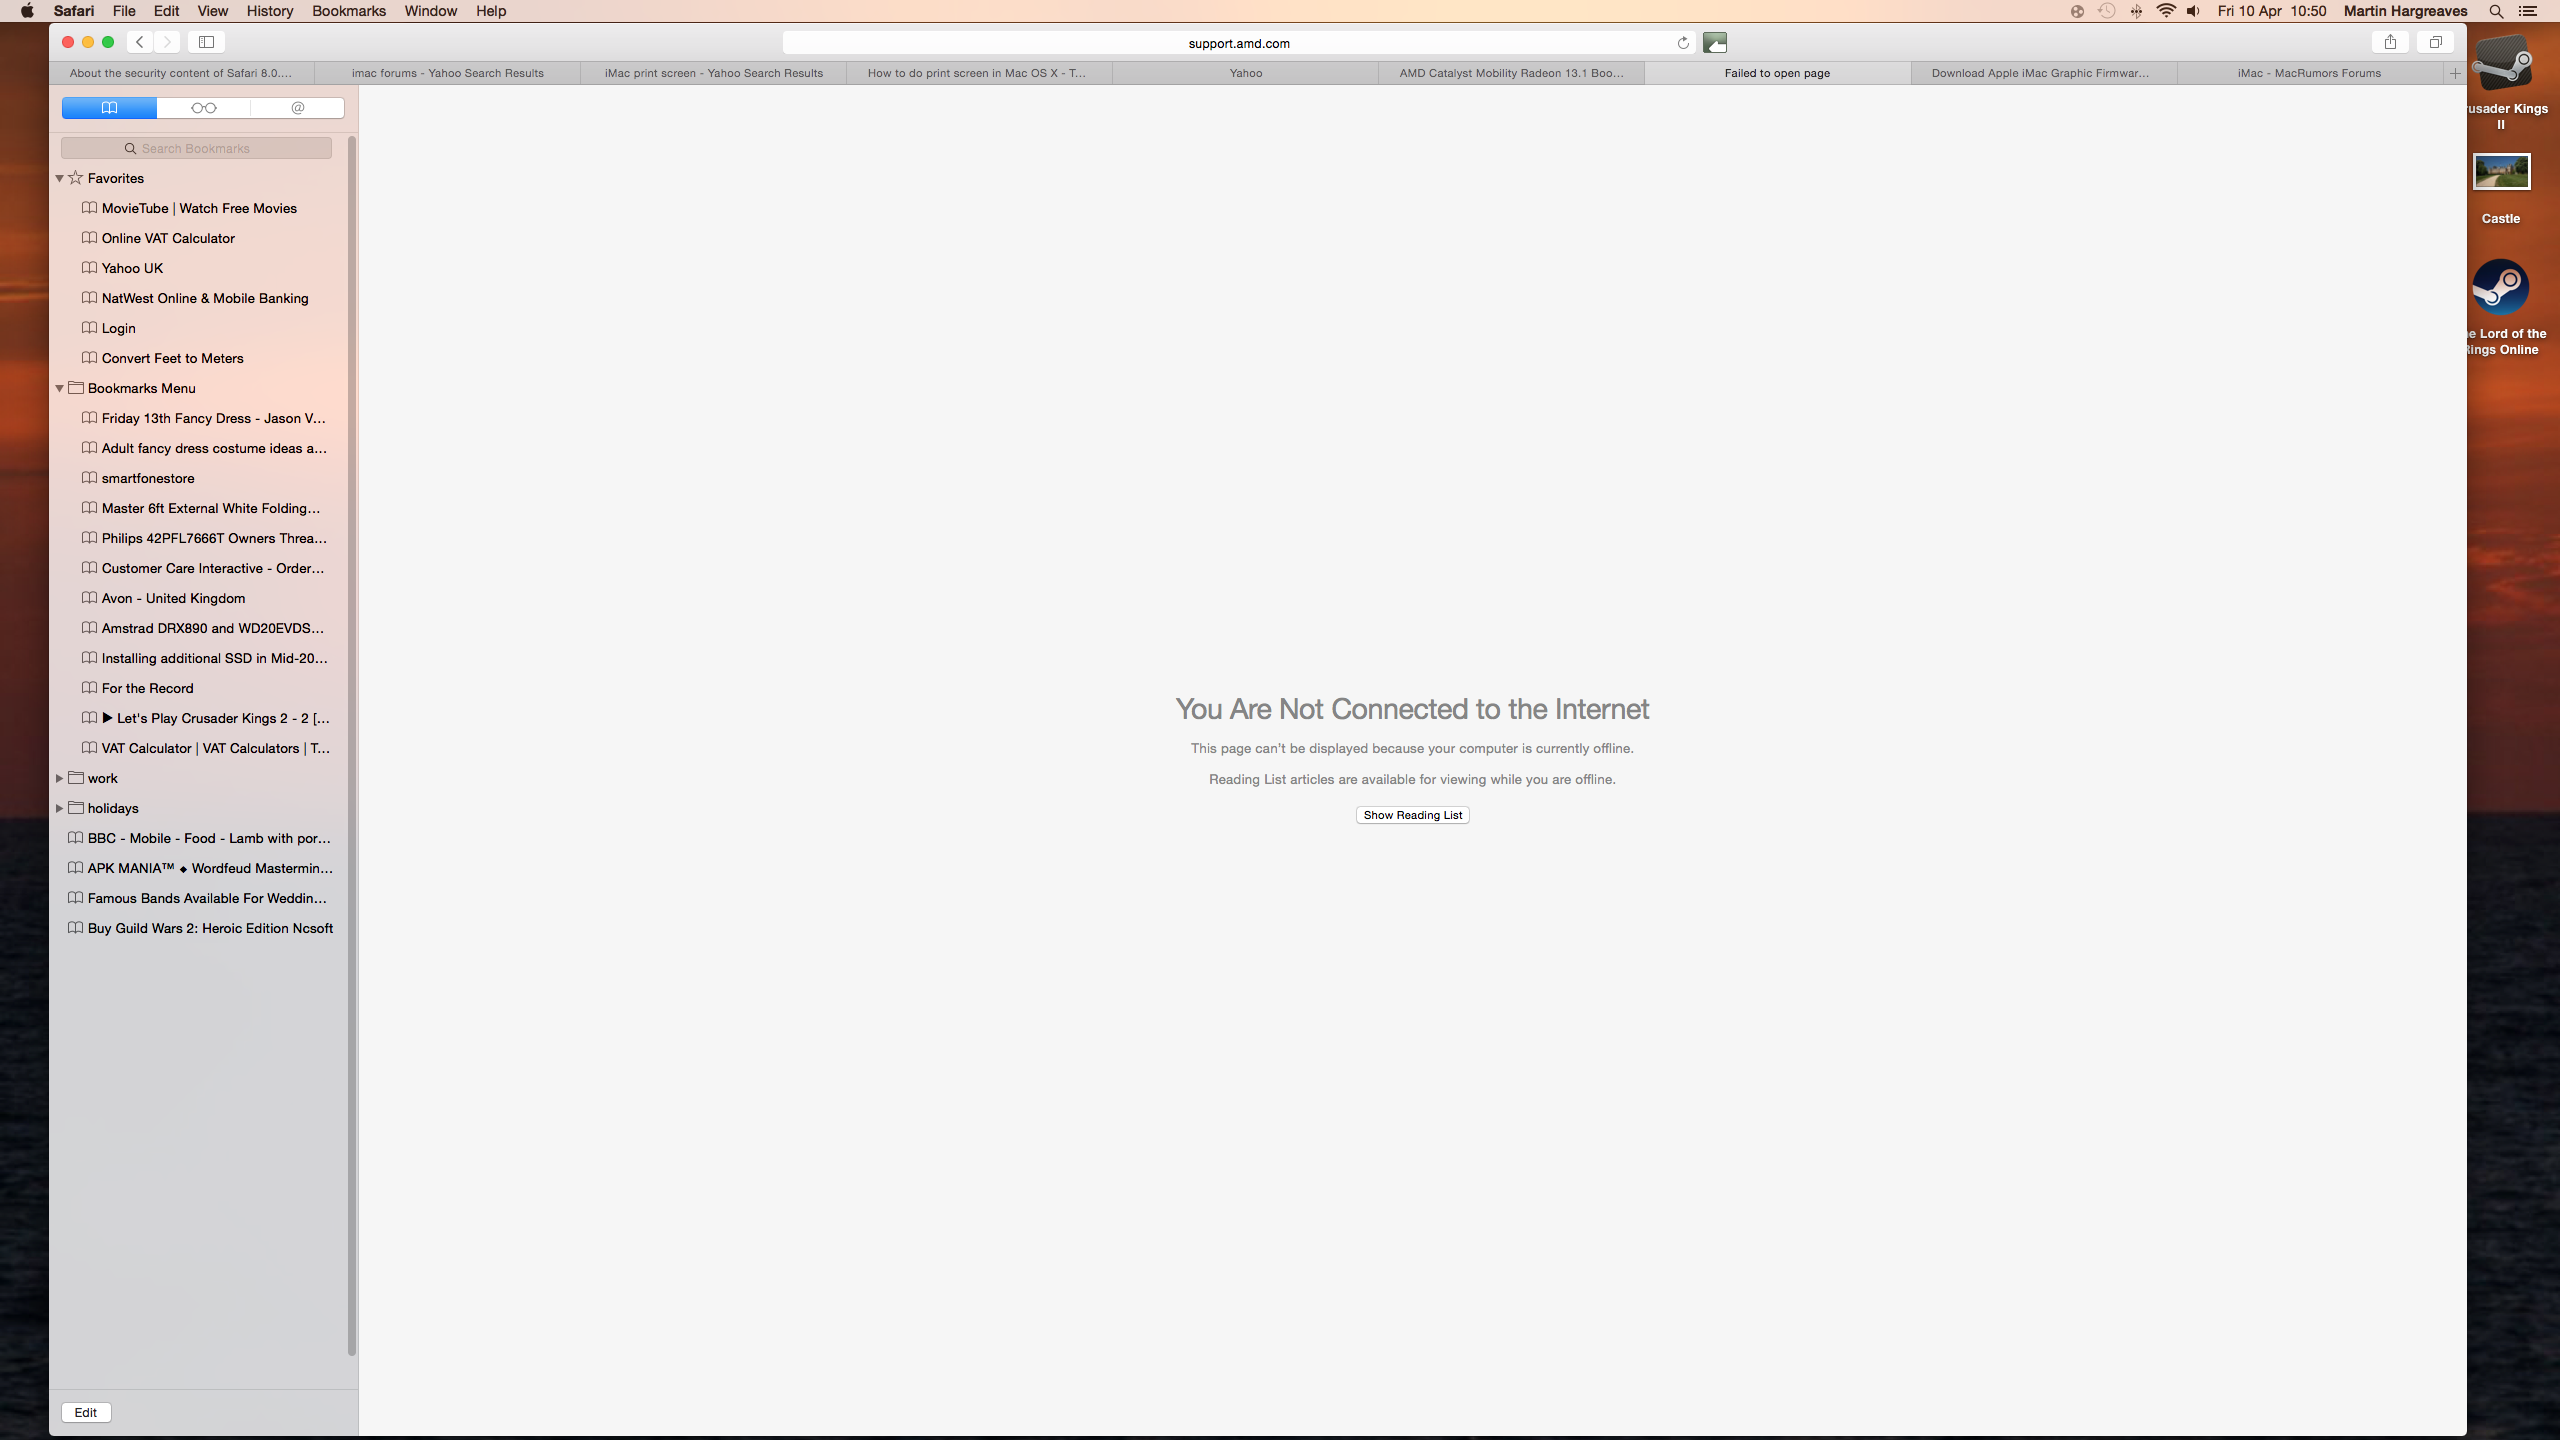Click the show all tabs icon
Image resolution: width=2560 pixels, height=1440 pixels.
[2436, 42]
